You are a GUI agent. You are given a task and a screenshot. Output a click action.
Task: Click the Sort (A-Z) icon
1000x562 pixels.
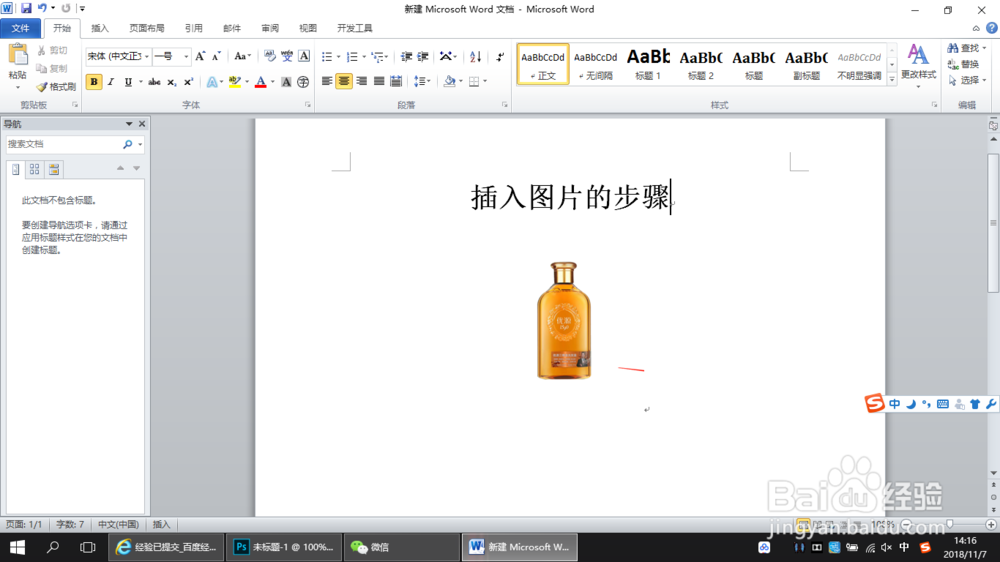coord(475,56)
